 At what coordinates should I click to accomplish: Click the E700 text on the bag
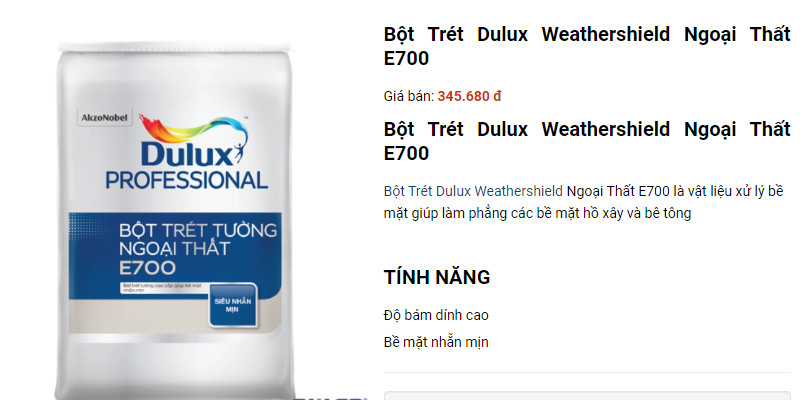(147, 268)
